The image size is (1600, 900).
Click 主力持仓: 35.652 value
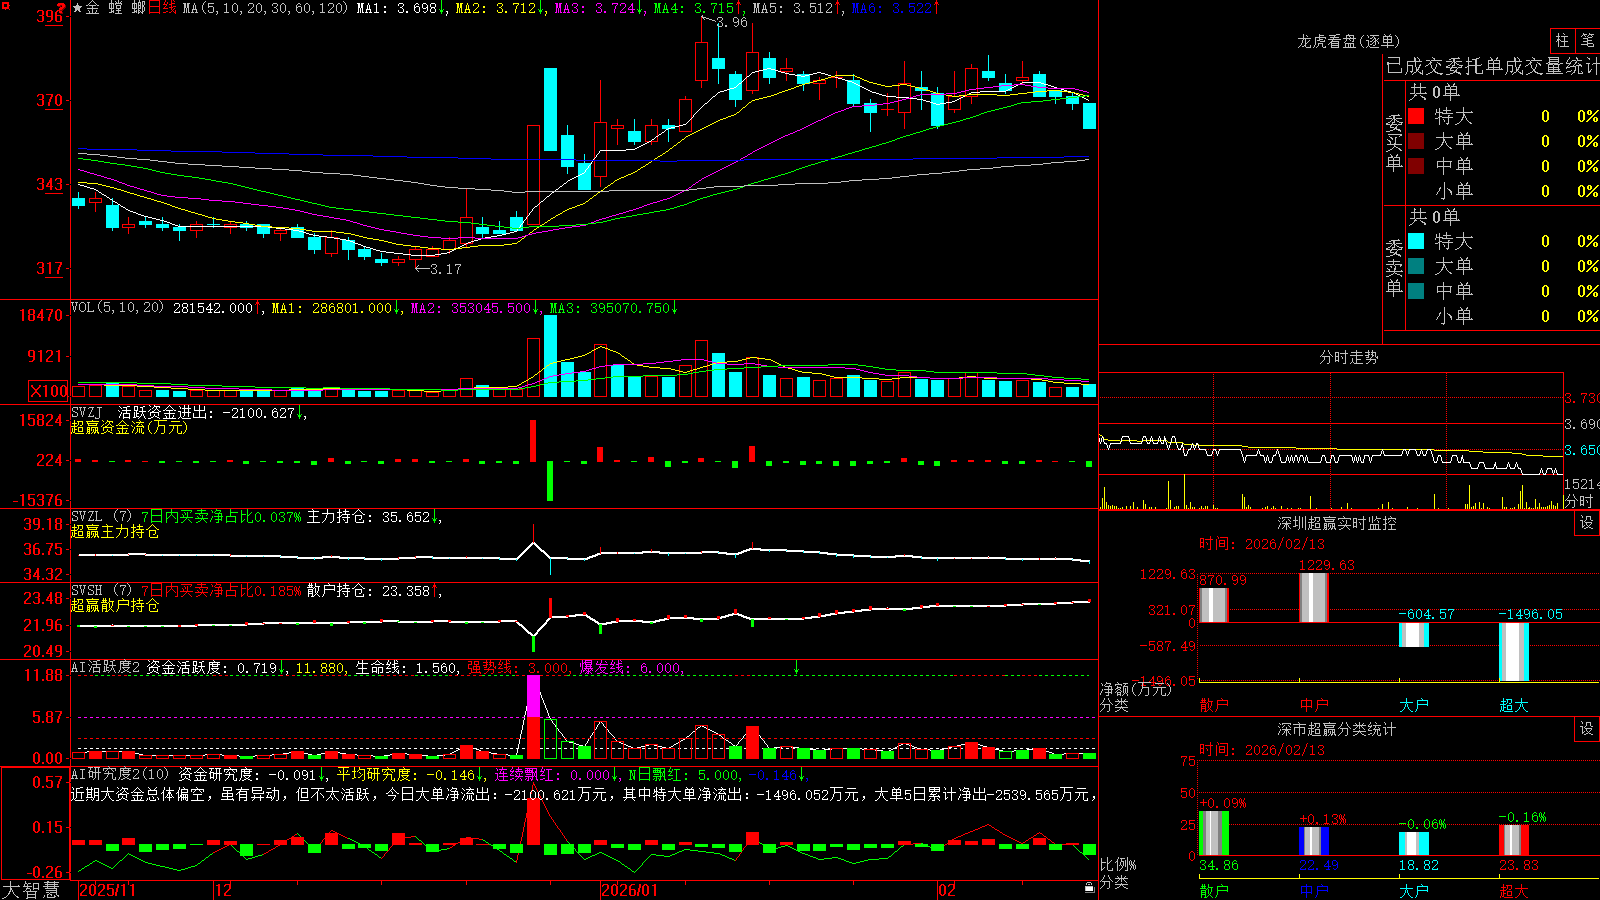374,516
